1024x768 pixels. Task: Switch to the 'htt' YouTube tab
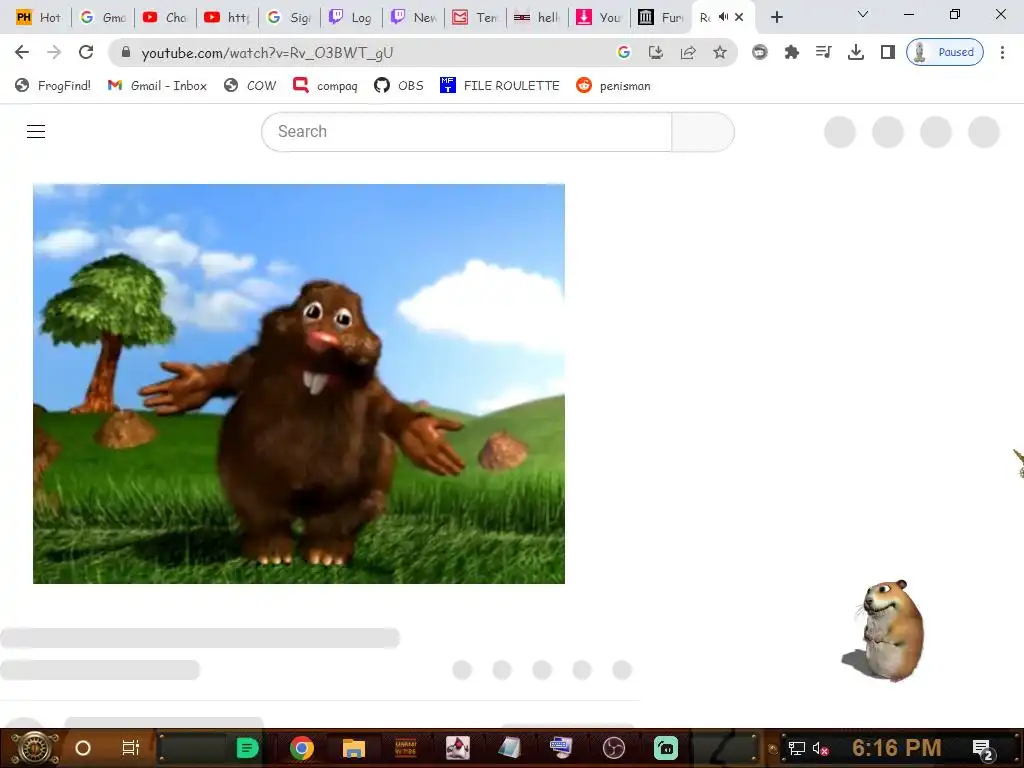pos(227,18)
